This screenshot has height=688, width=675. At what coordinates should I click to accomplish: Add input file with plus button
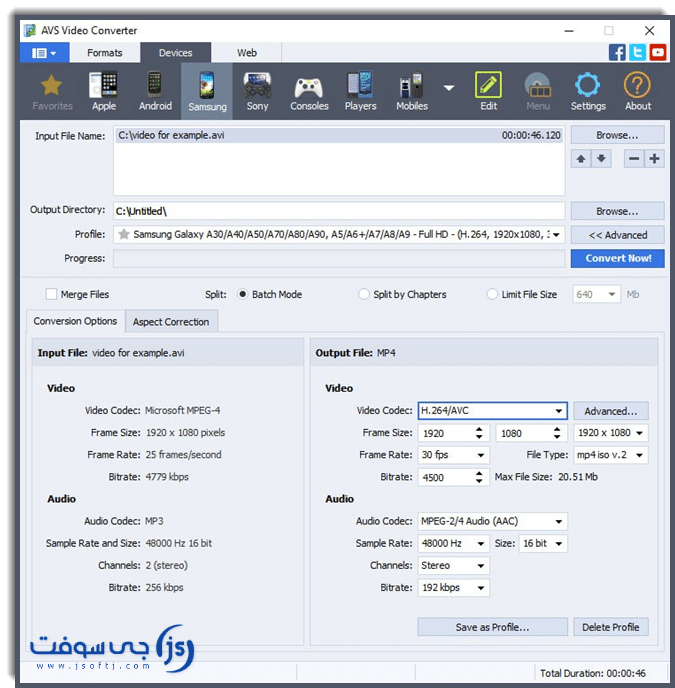654,159
